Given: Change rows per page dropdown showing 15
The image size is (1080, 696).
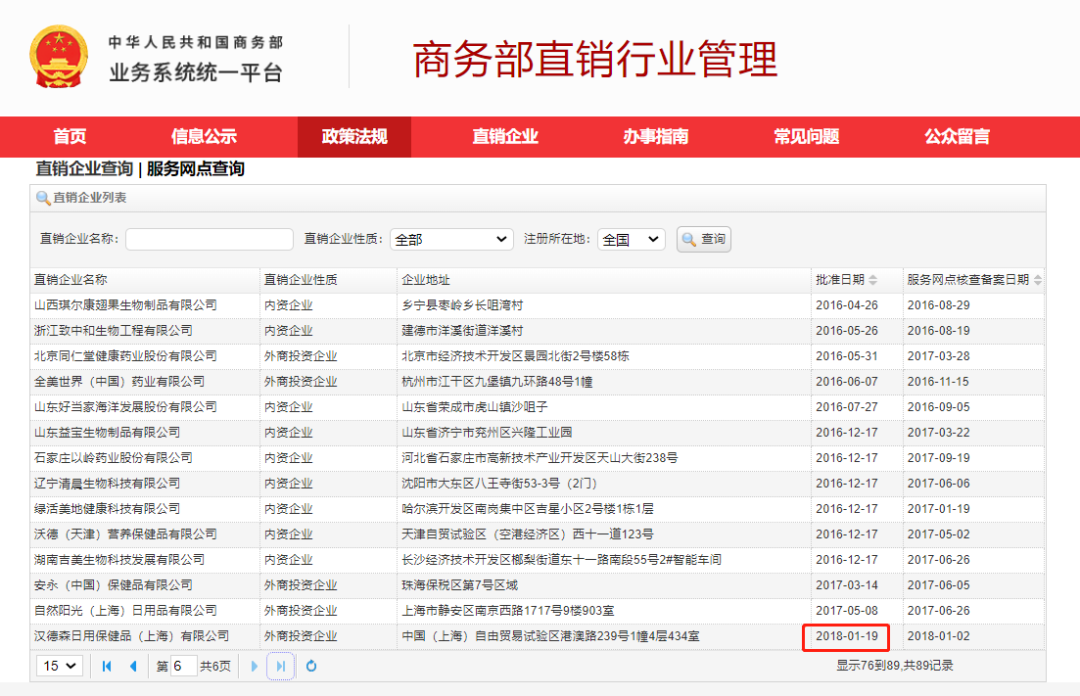Looking at the screenshot, I should 59,666.
